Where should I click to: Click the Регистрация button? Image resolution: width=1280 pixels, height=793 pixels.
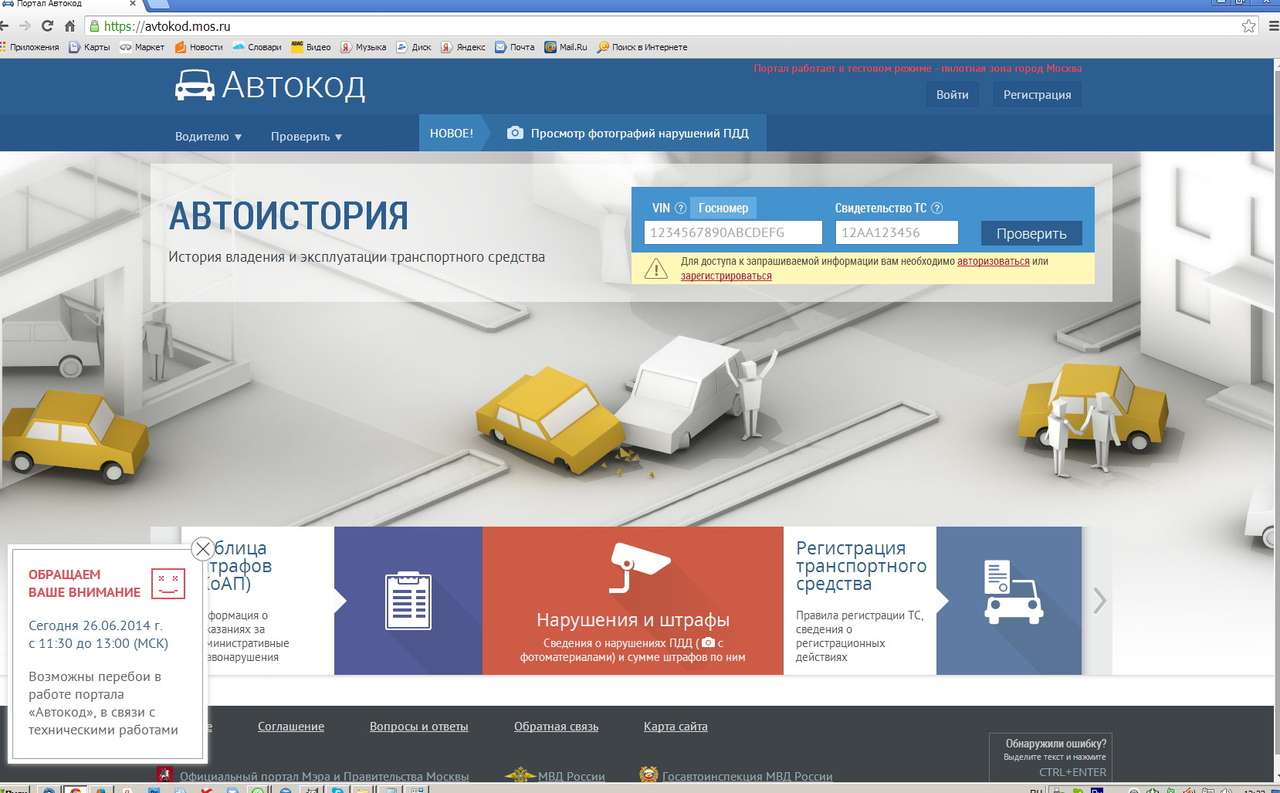click(x=1036, y=95)
